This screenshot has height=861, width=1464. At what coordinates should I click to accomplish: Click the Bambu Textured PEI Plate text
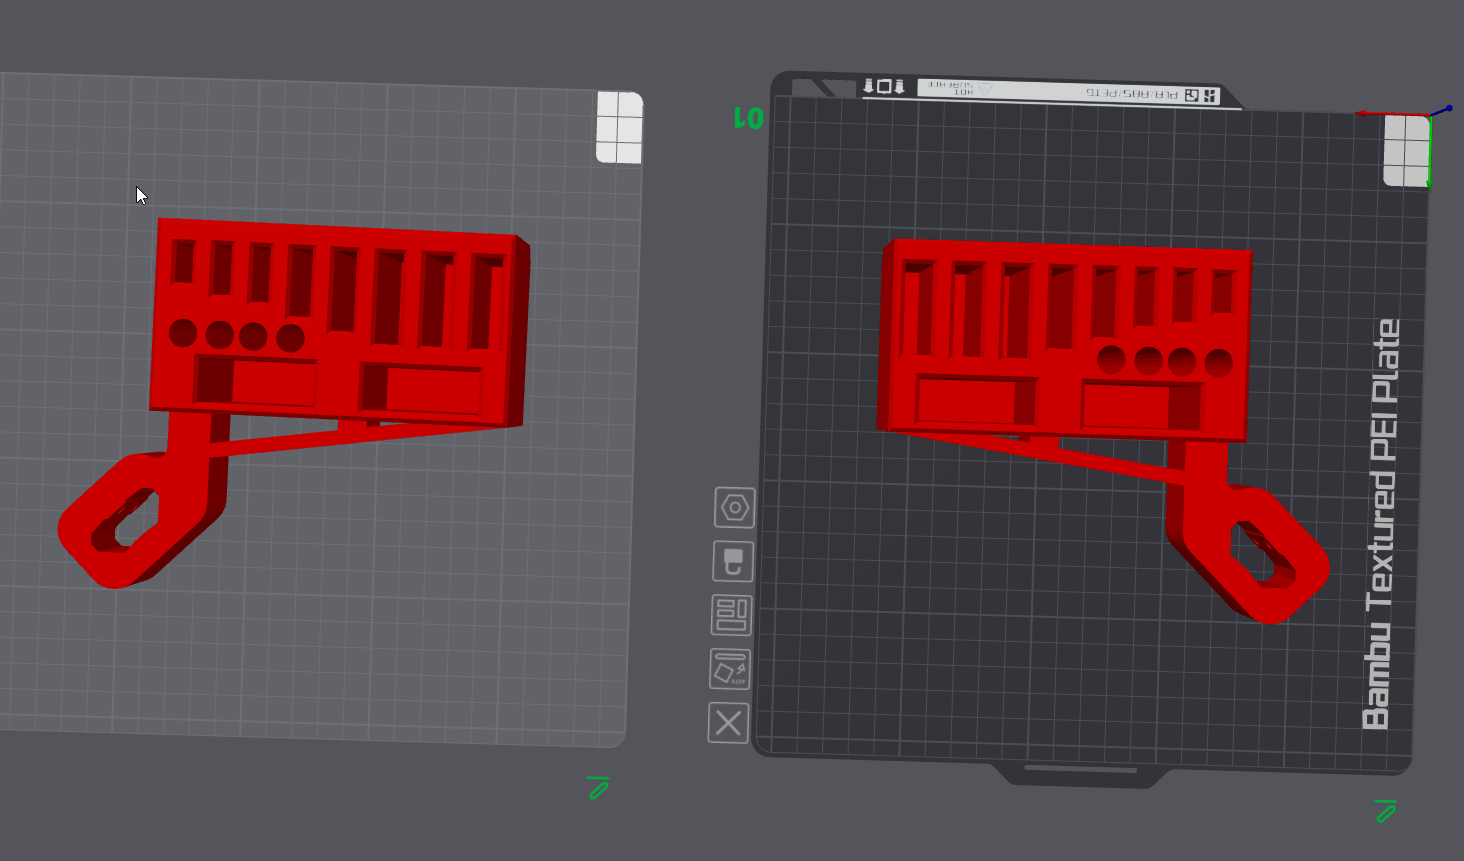pyautogui.click(x=1381, y=524)
